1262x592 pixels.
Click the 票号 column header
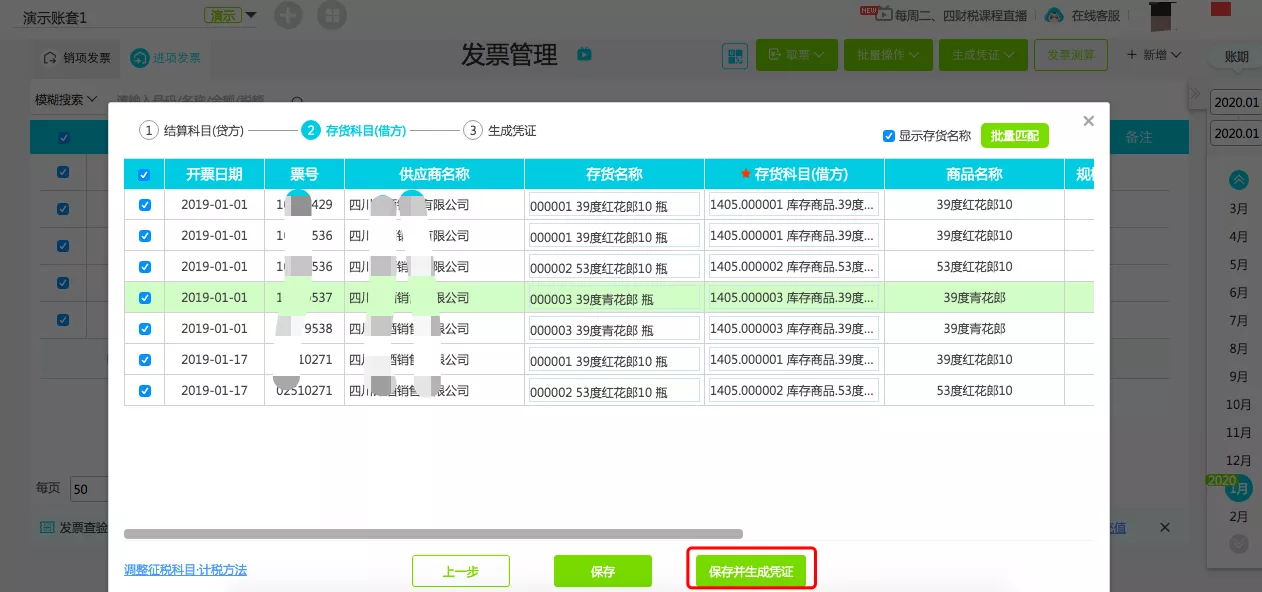(304, 174)
